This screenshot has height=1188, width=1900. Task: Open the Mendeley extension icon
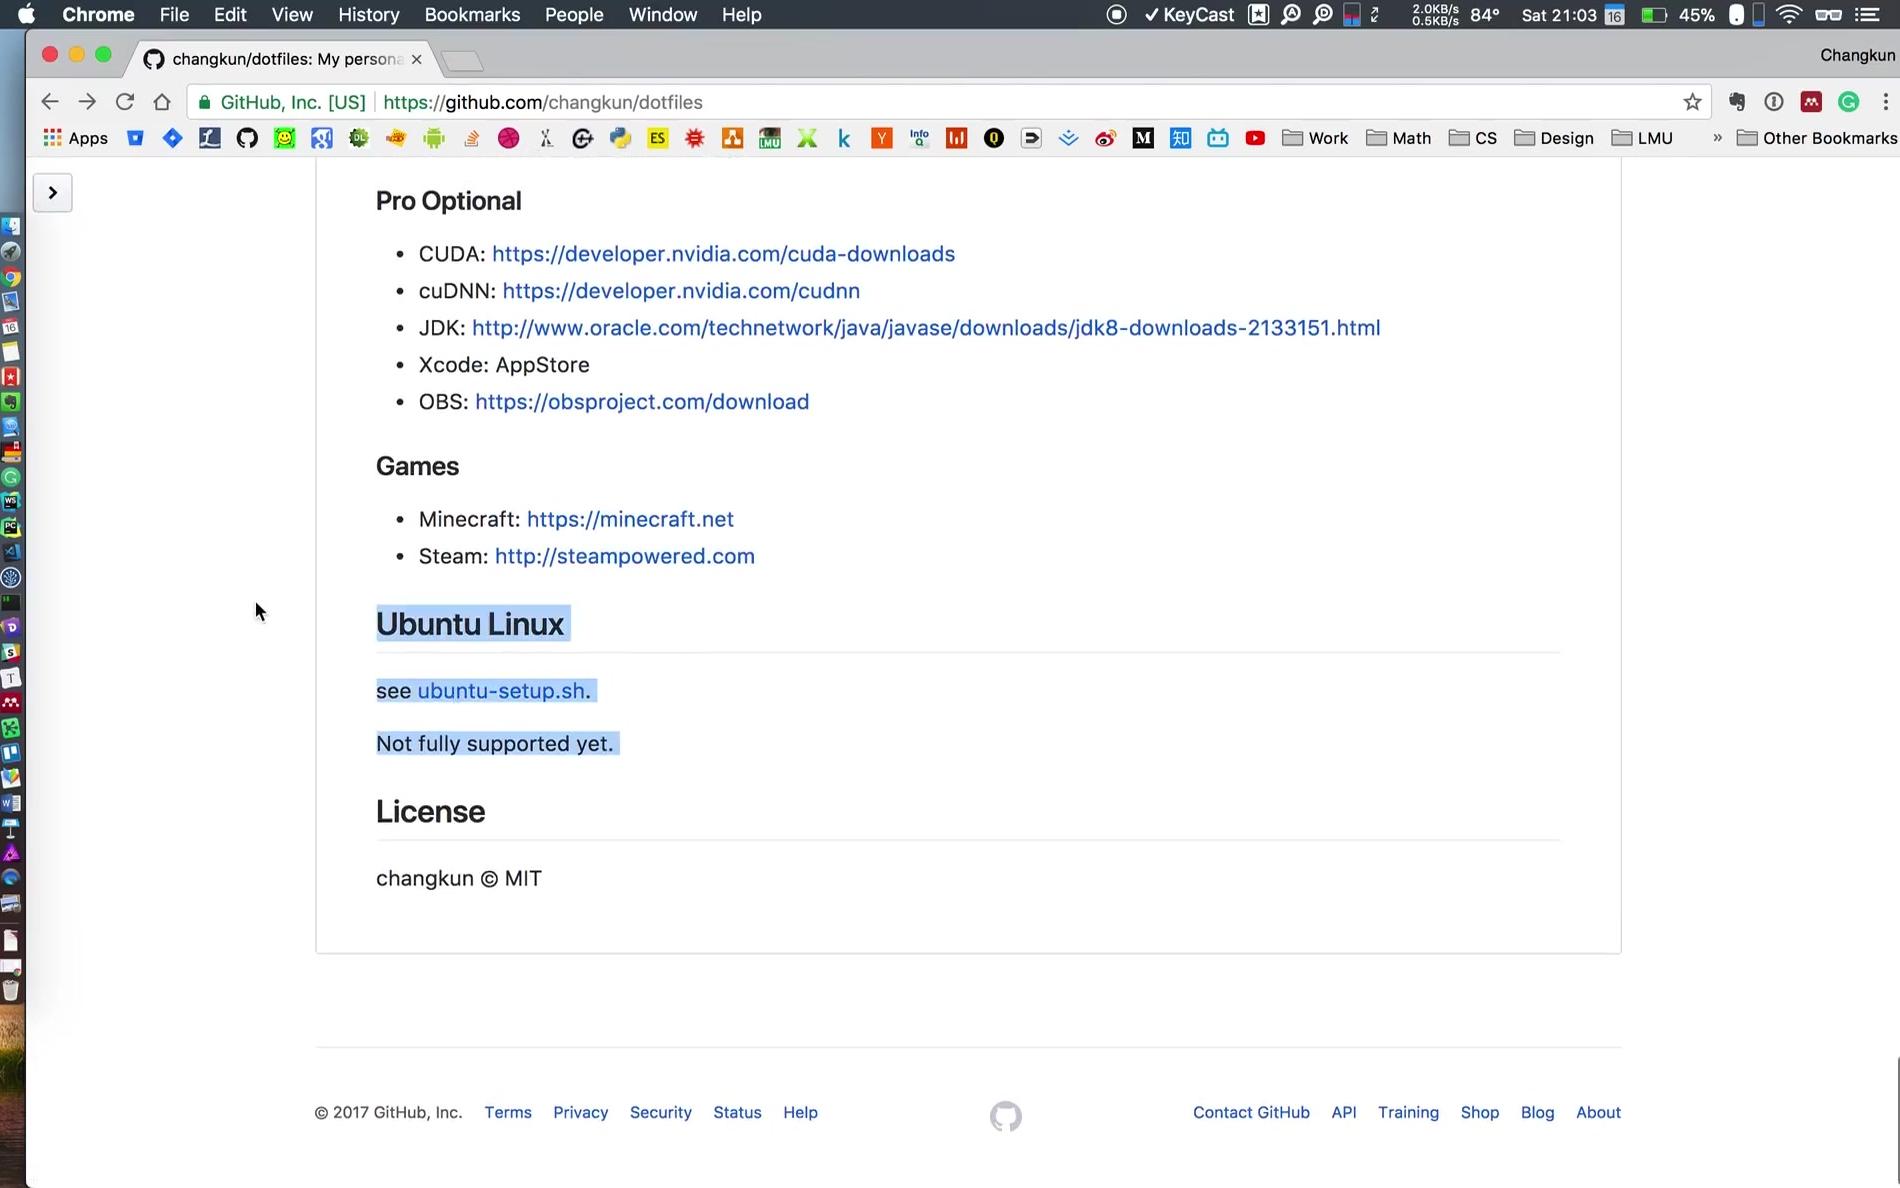point(1811,102)
